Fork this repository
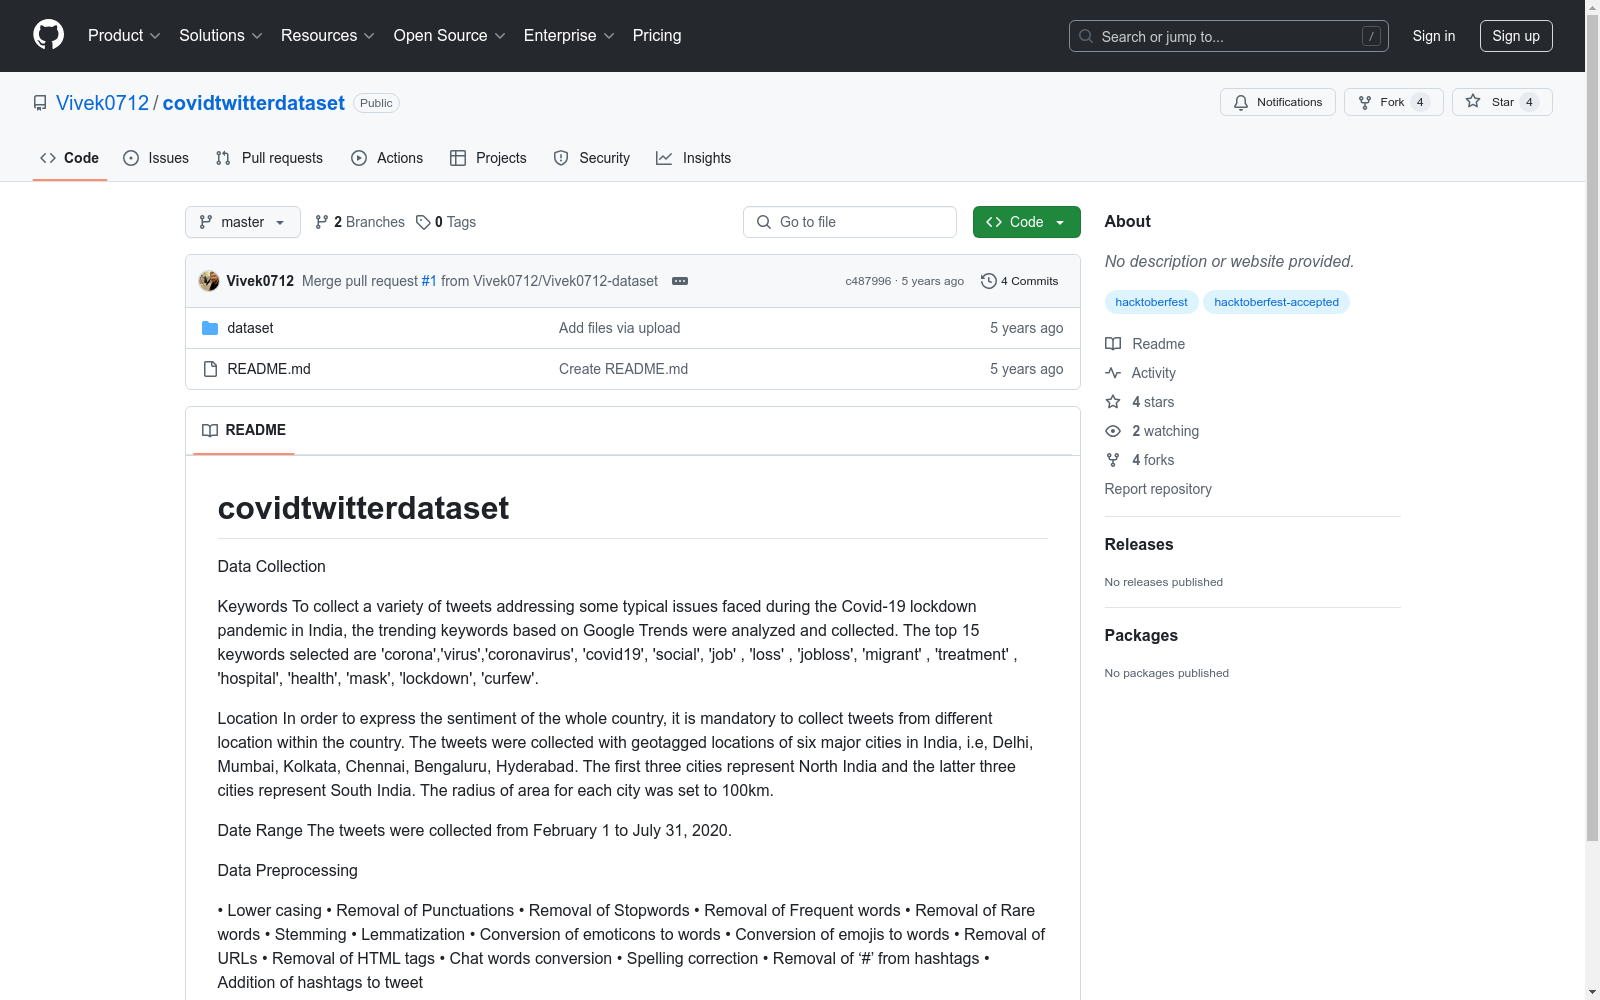This screenshot has width=1600, height=1000. [x=1394, y=102]
